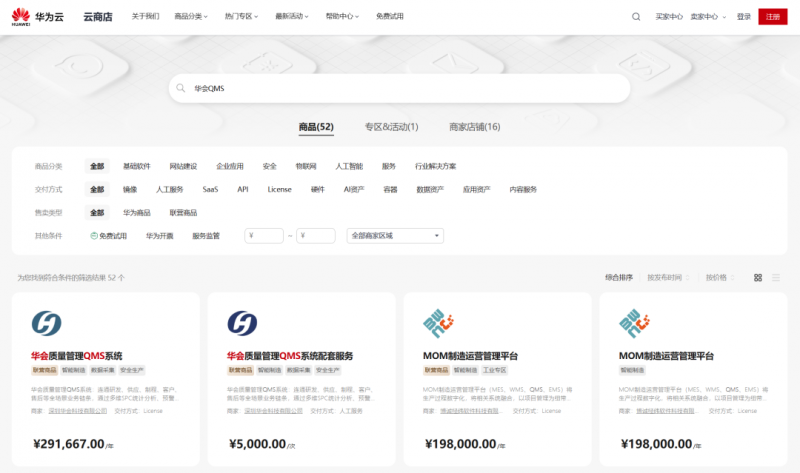Select 华为商品 in 售卖类型 row
The width and height of the screenshot is (800, 473).
(x=137, y=212)
